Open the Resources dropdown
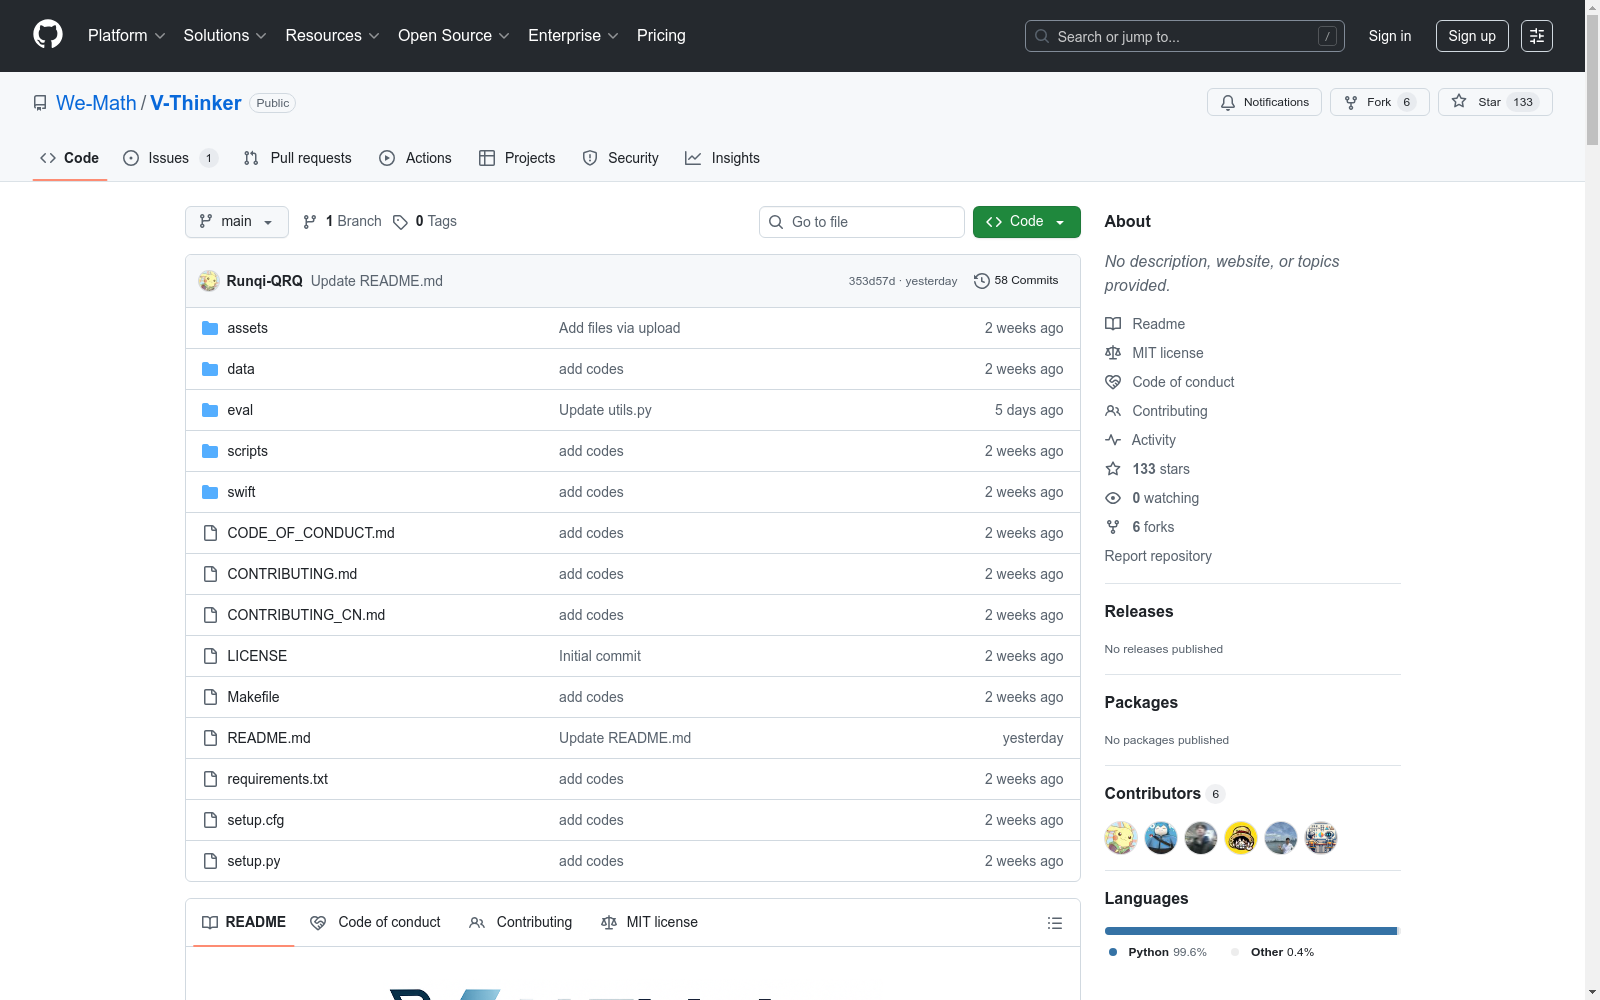Viewport: 1600px width, 1000px height. coord(332,35)
